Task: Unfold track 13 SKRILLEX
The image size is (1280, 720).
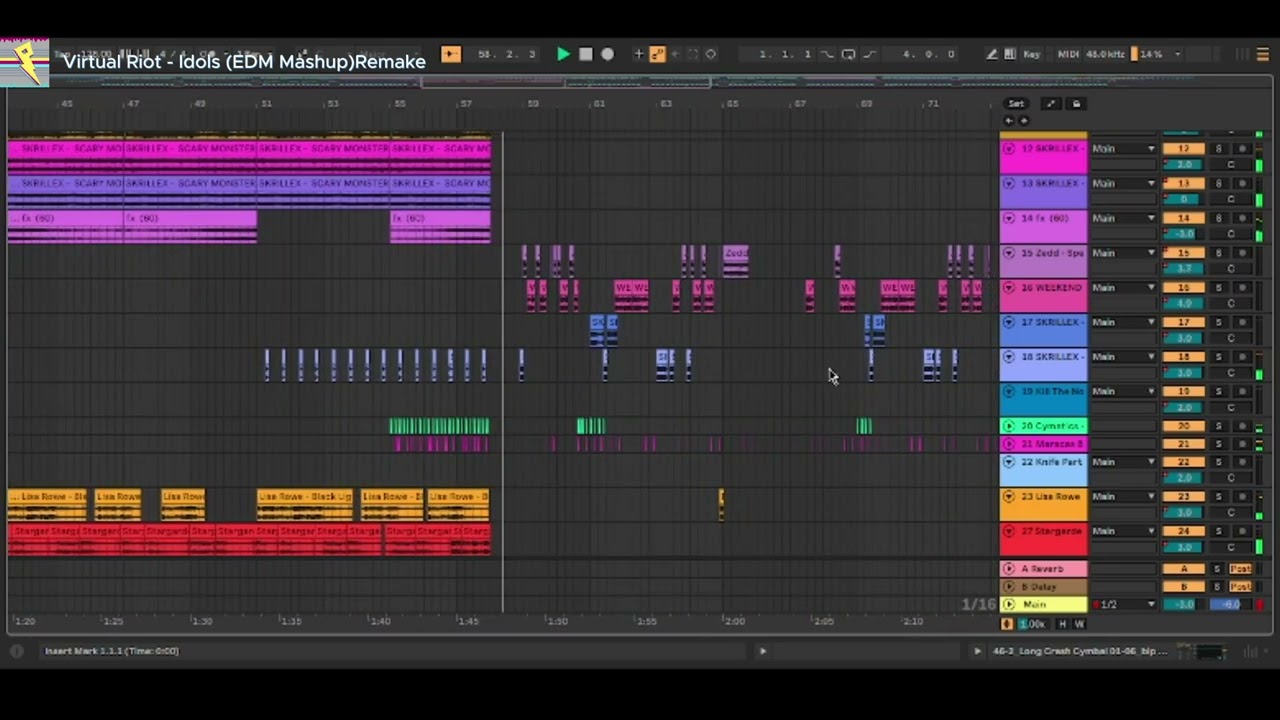Action: (x=1009, y=184)
